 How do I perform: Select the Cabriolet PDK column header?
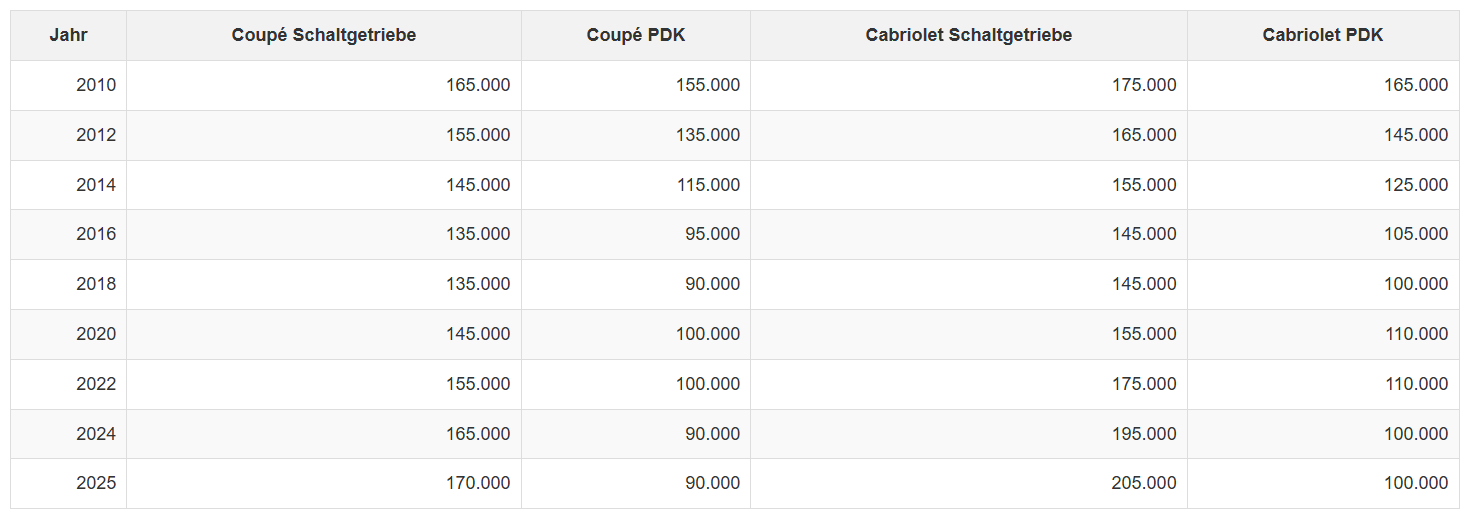click(1322, 35)
